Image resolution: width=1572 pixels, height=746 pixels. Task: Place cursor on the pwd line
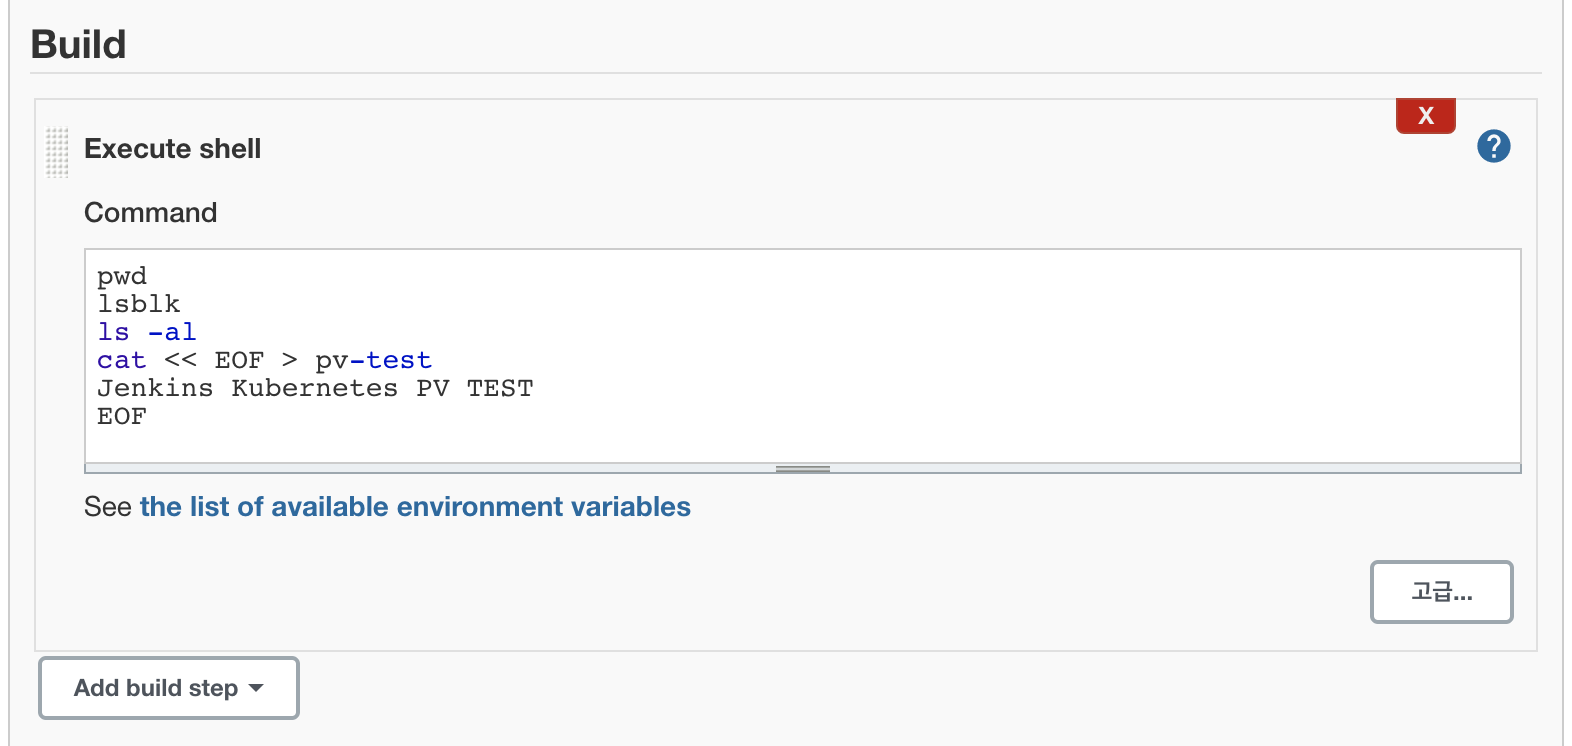pyautogui.click(x=122, y=276)
